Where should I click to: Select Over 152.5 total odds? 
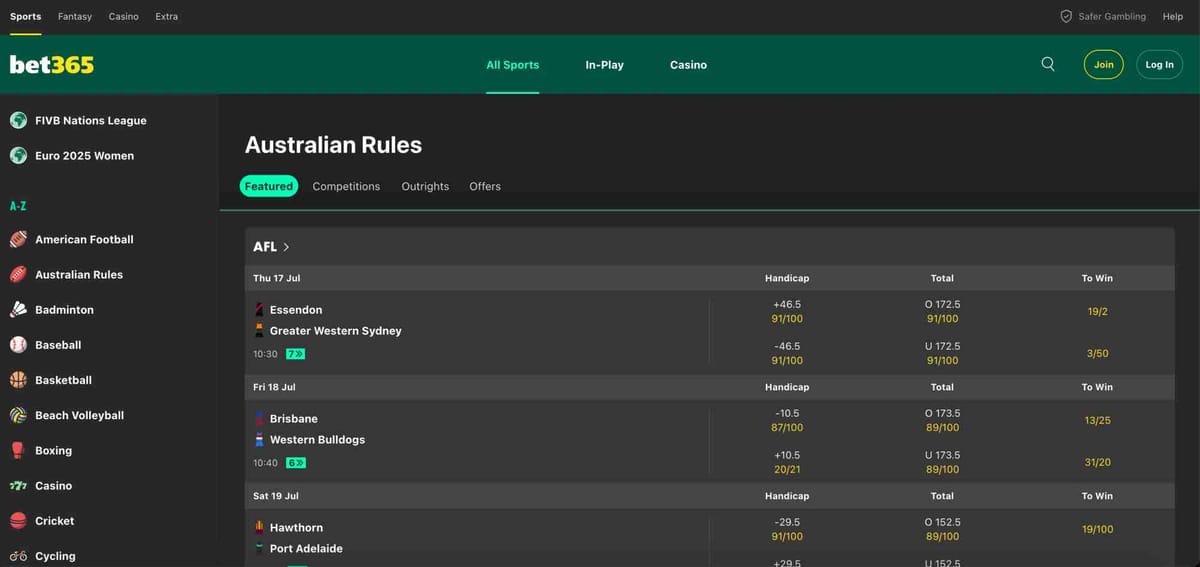click(942, 529)
